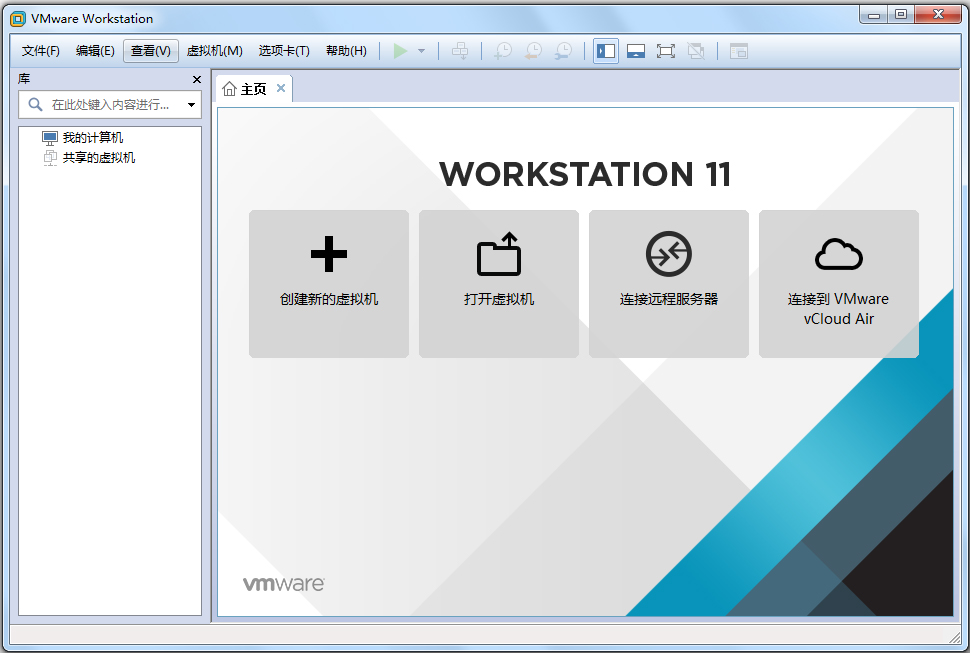Click the console view icon
The width and height of the screenshot is (970, 653).
coord(739,51)
